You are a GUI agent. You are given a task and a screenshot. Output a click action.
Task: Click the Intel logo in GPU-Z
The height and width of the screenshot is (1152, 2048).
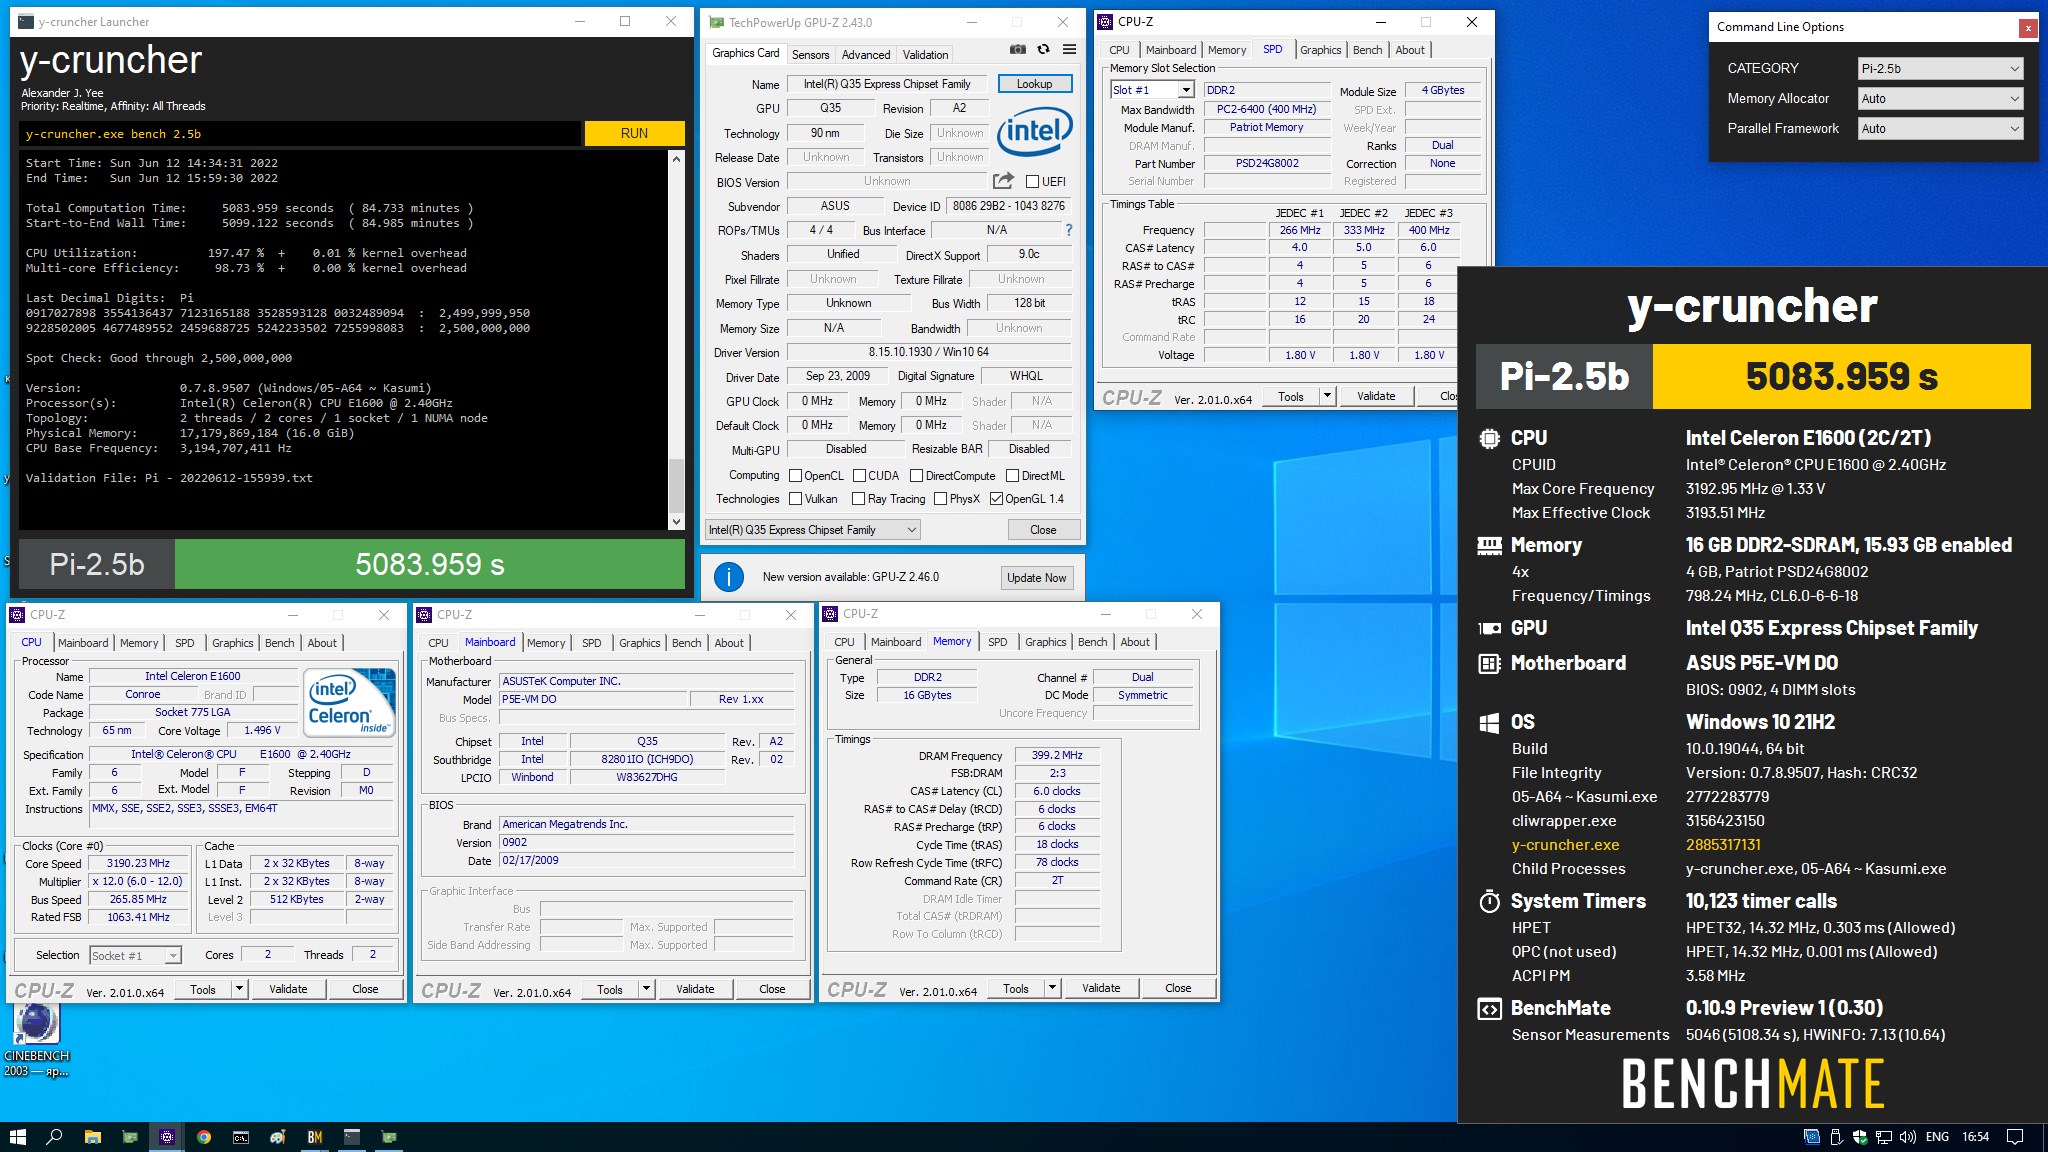point(1034,132)
